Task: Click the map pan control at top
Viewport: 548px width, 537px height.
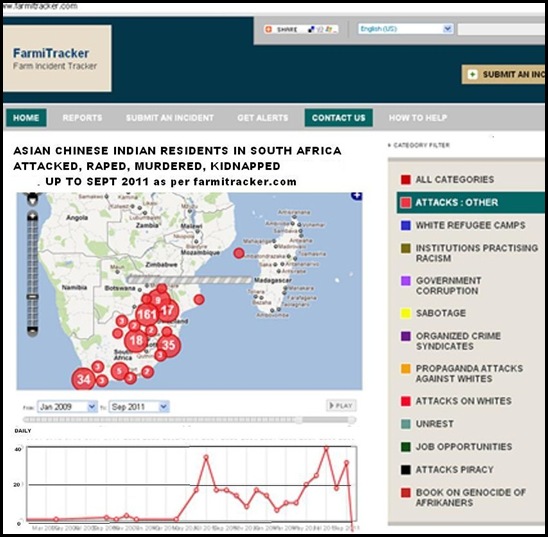Action: [33, 199]
